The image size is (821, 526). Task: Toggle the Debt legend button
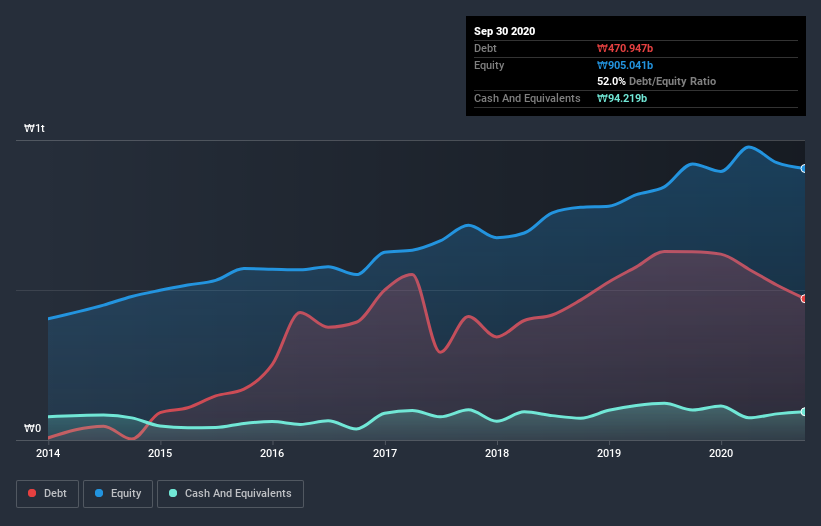click(48, 494)
